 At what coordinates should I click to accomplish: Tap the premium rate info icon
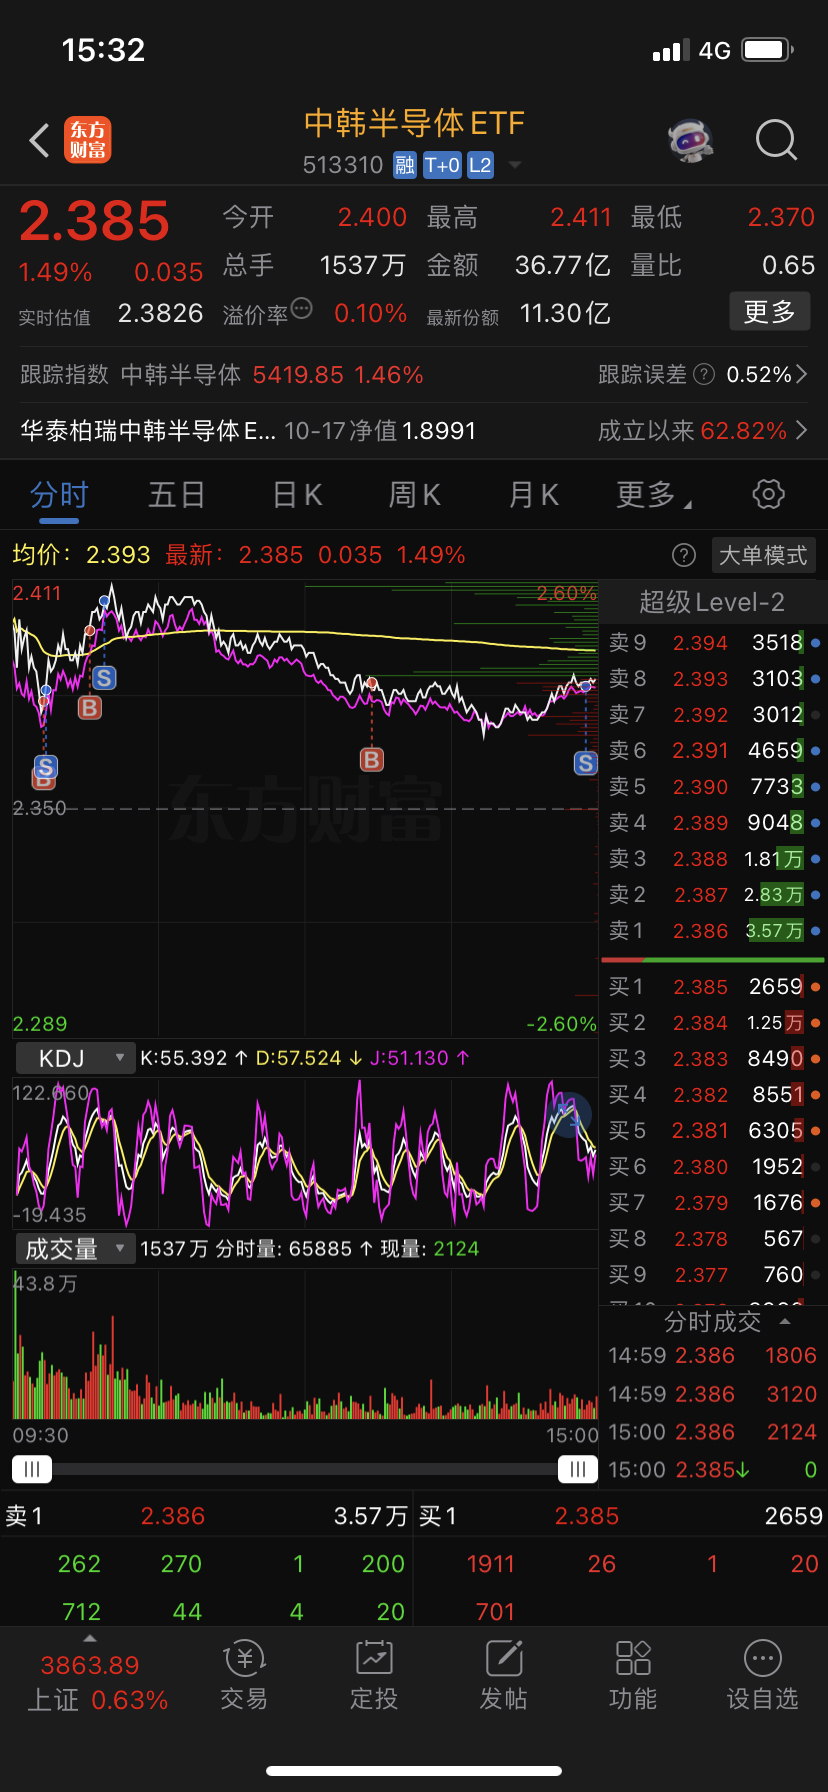pyautogui.click(x=301, y=309)
